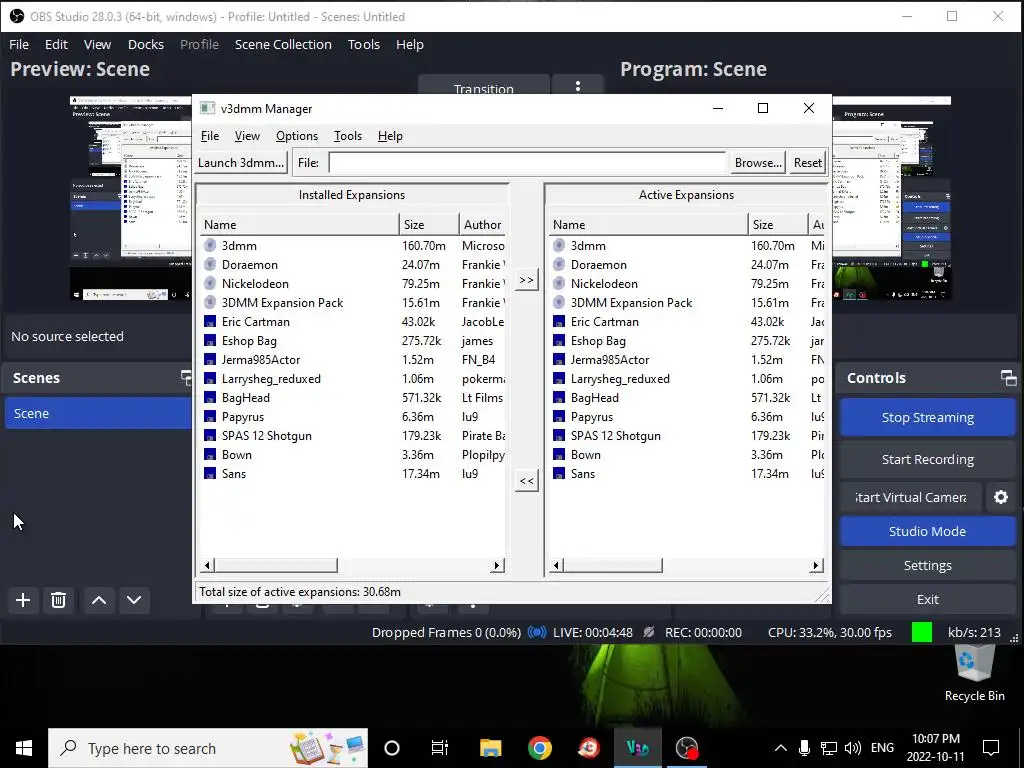This screenshot has height=768, width=1024.
Task: Click the >> add expansion button
Action: (526, 280)
